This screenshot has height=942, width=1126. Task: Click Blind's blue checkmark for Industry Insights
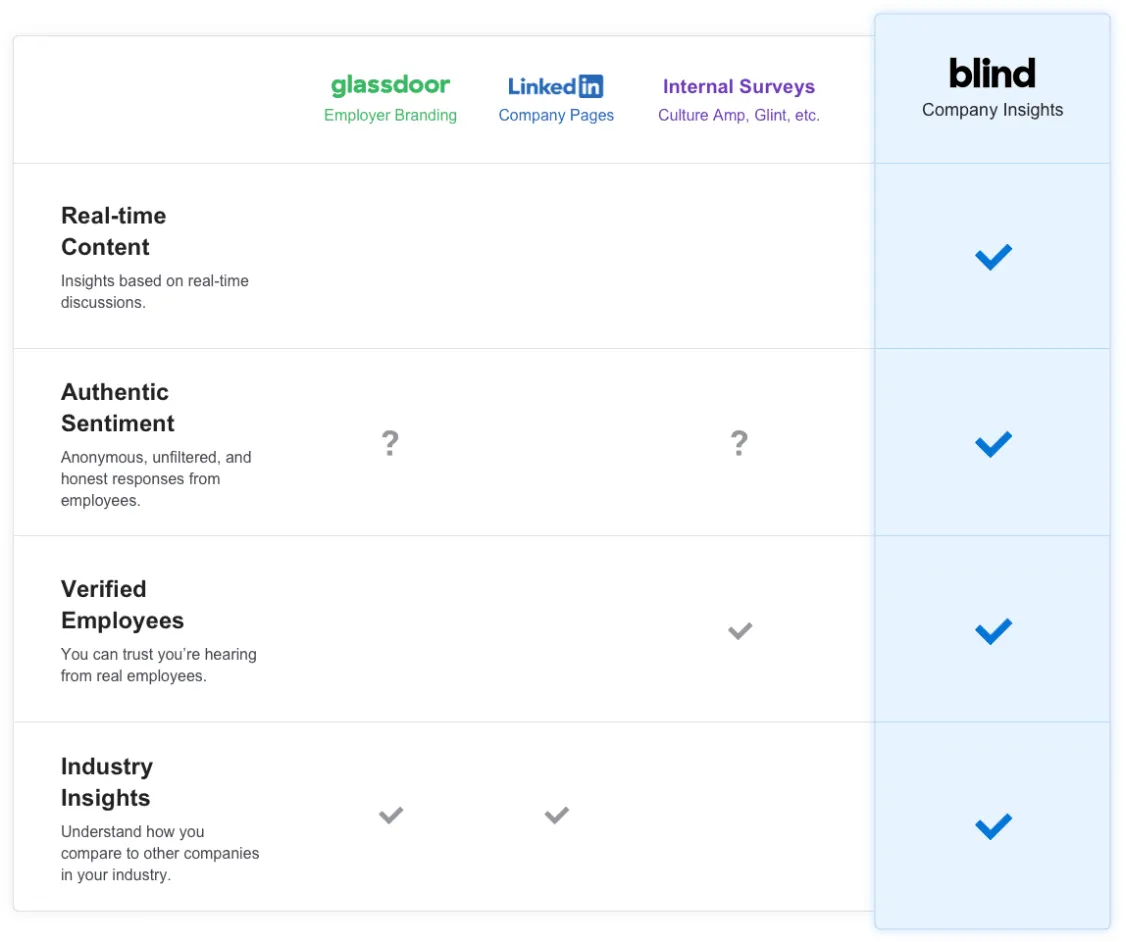993,826
